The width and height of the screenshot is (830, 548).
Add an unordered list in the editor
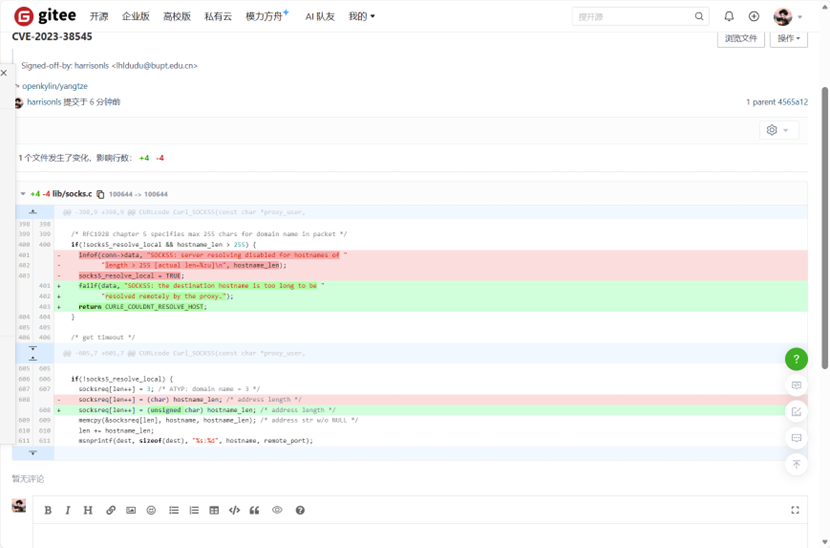174,510
